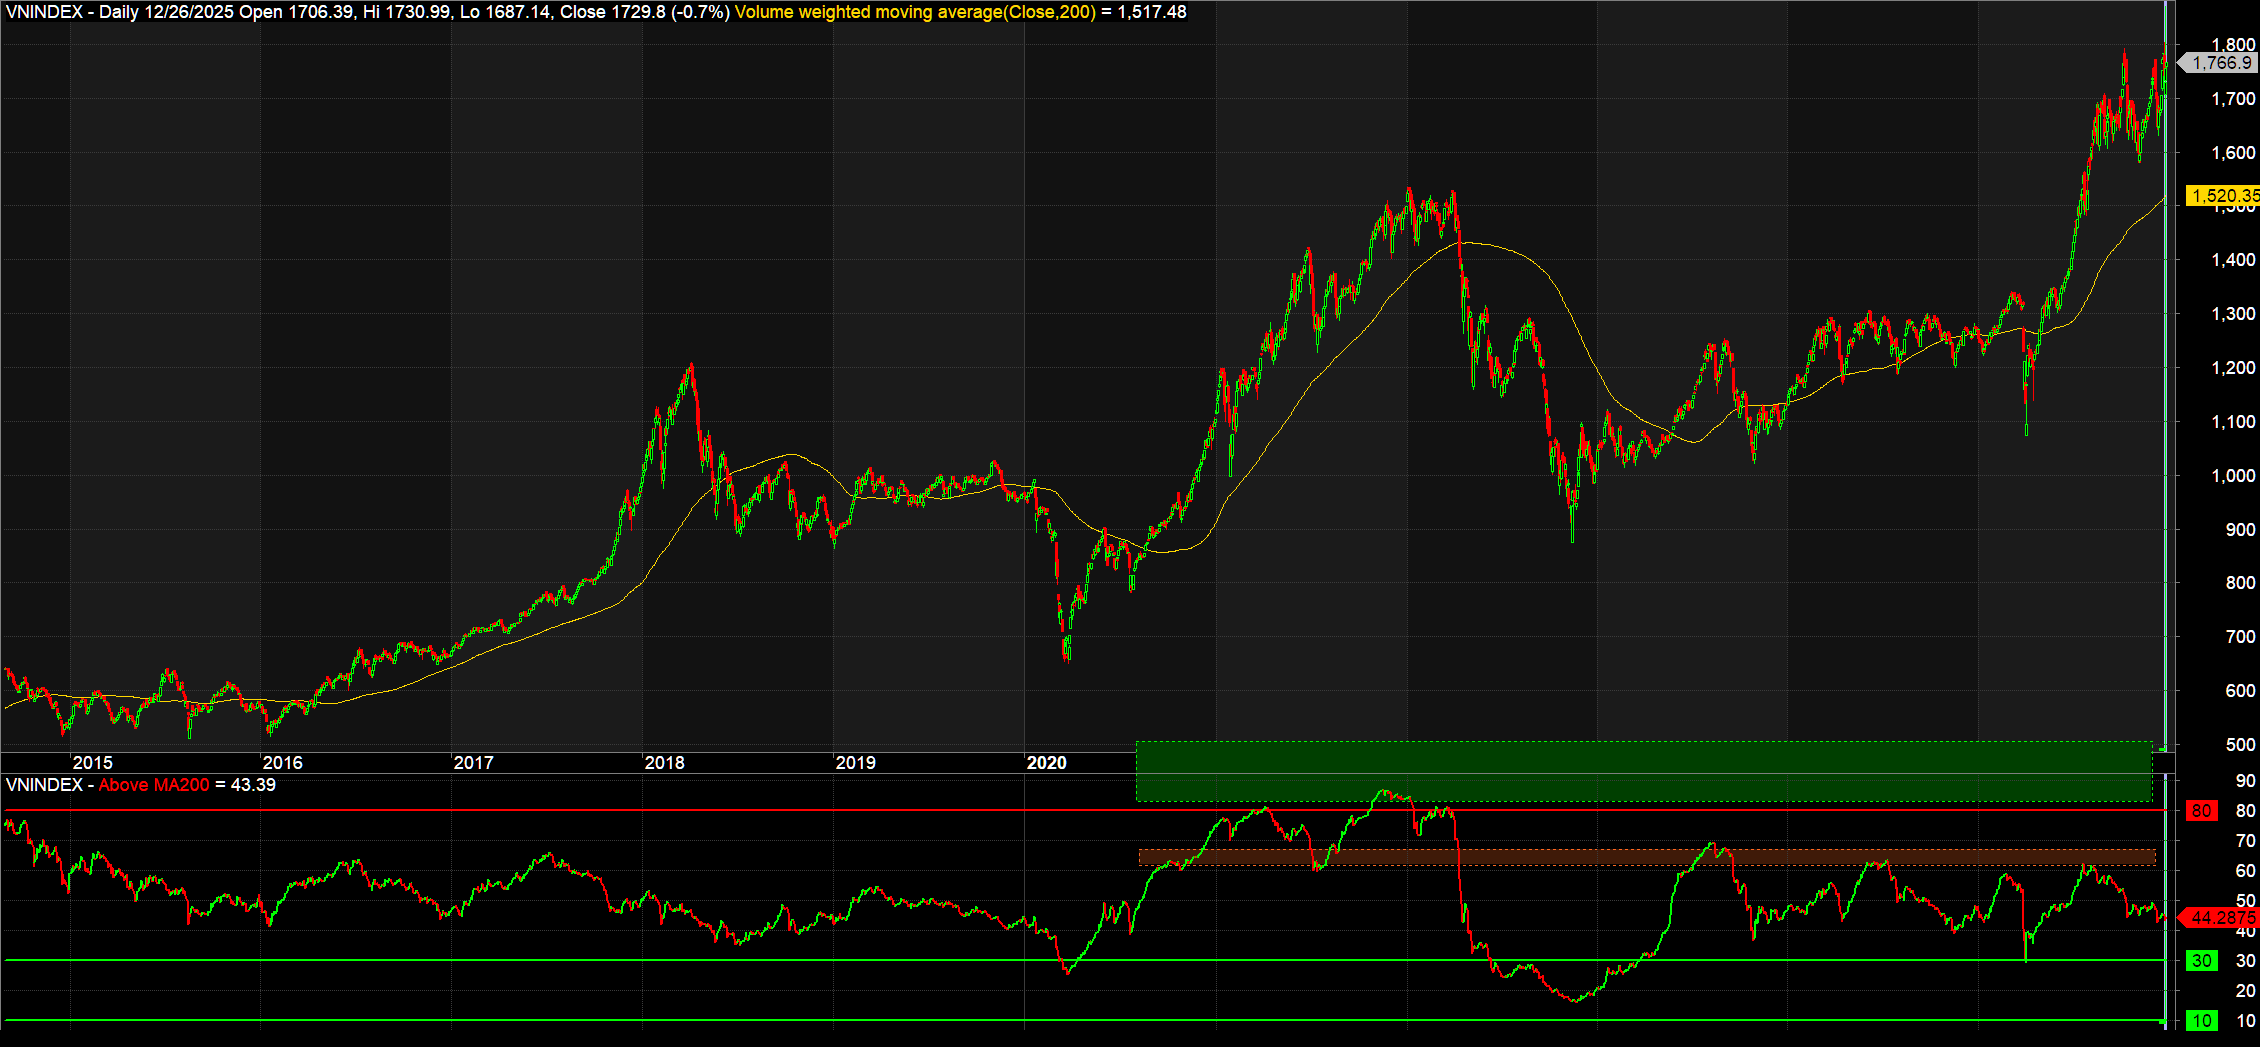Click the 500 label on the price axis
Viewport: 2260px width, 1047px height.
[2240, 745]
